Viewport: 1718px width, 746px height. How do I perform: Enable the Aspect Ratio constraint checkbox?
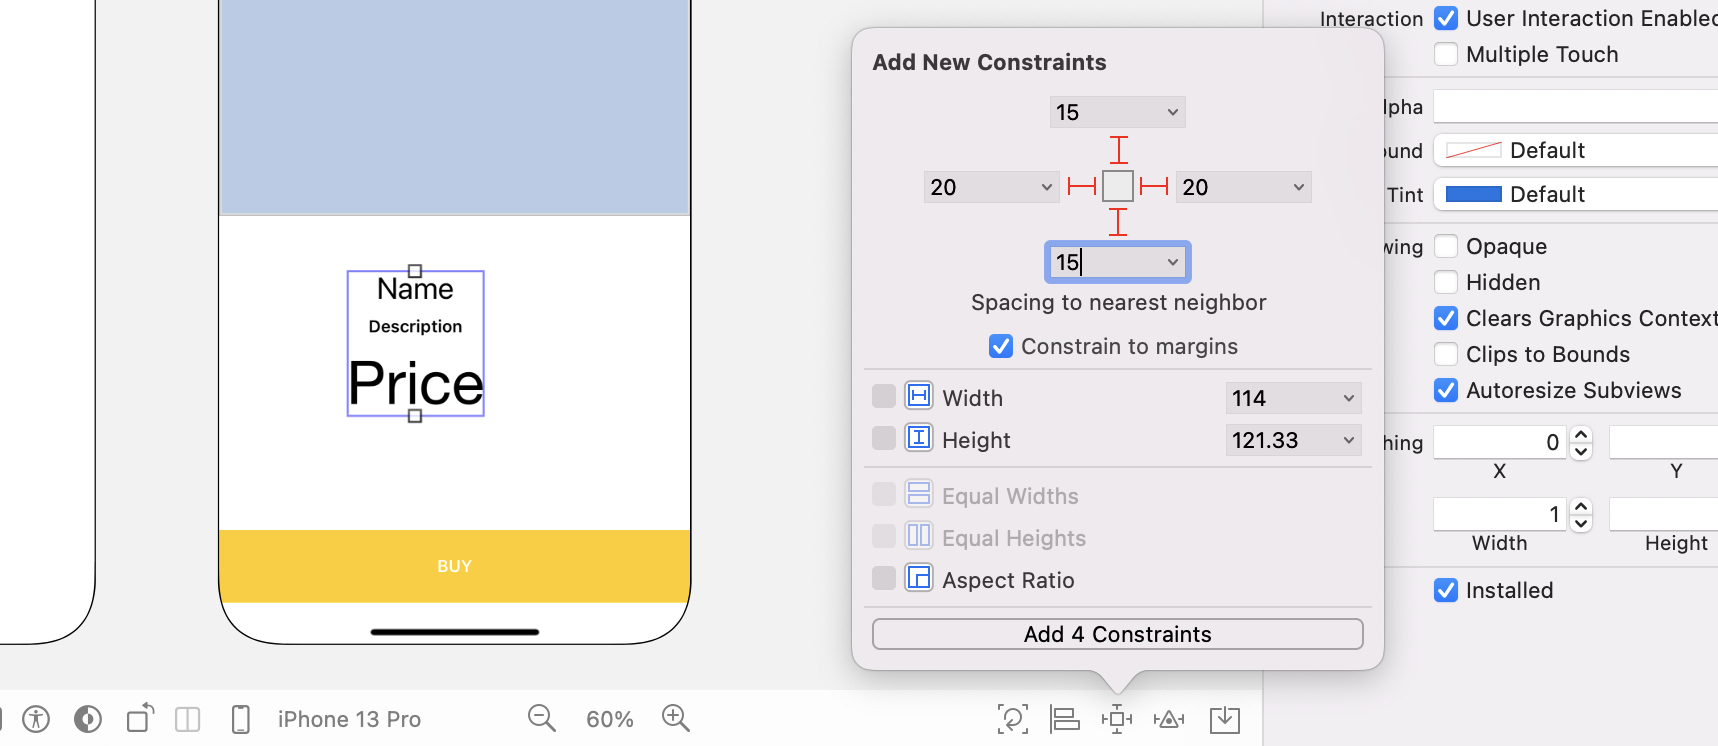(884, 579)
